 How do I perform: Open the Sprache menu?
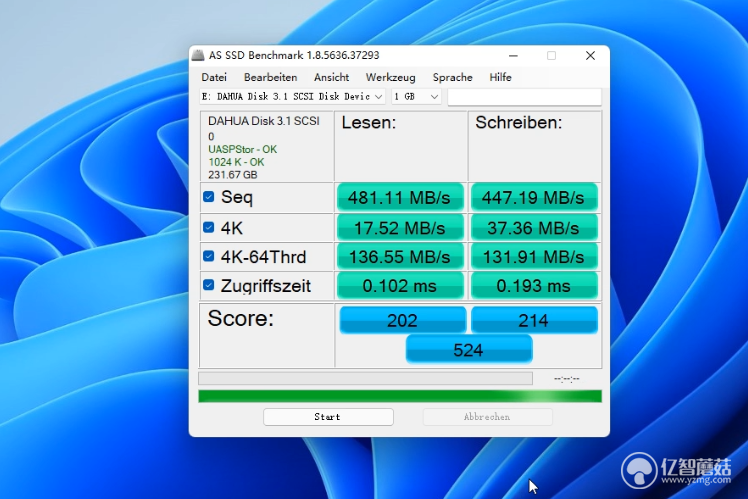452,77
